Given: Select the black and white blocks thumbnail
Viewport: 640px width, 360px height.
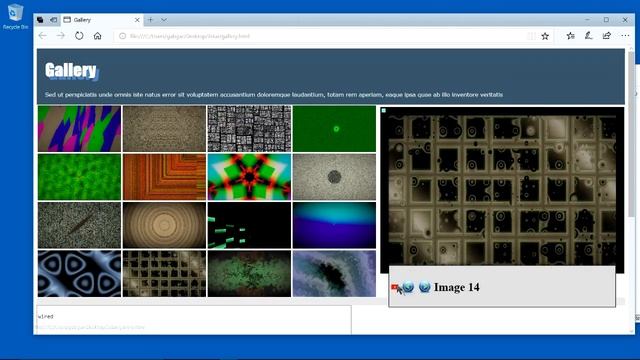Looking at the screenshot, I should [249, 129].
